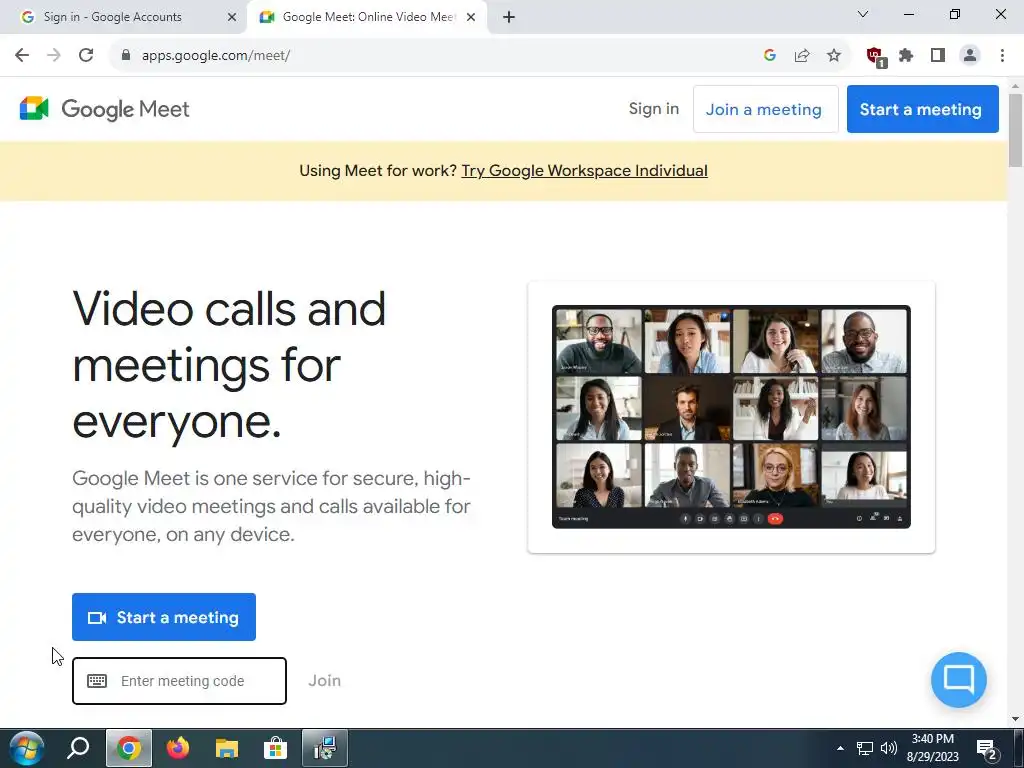The image size is (1024, 768).
Task: Open Microsoft Store from the taskbar
Action: pyautogui.click(x=275, y=748)
